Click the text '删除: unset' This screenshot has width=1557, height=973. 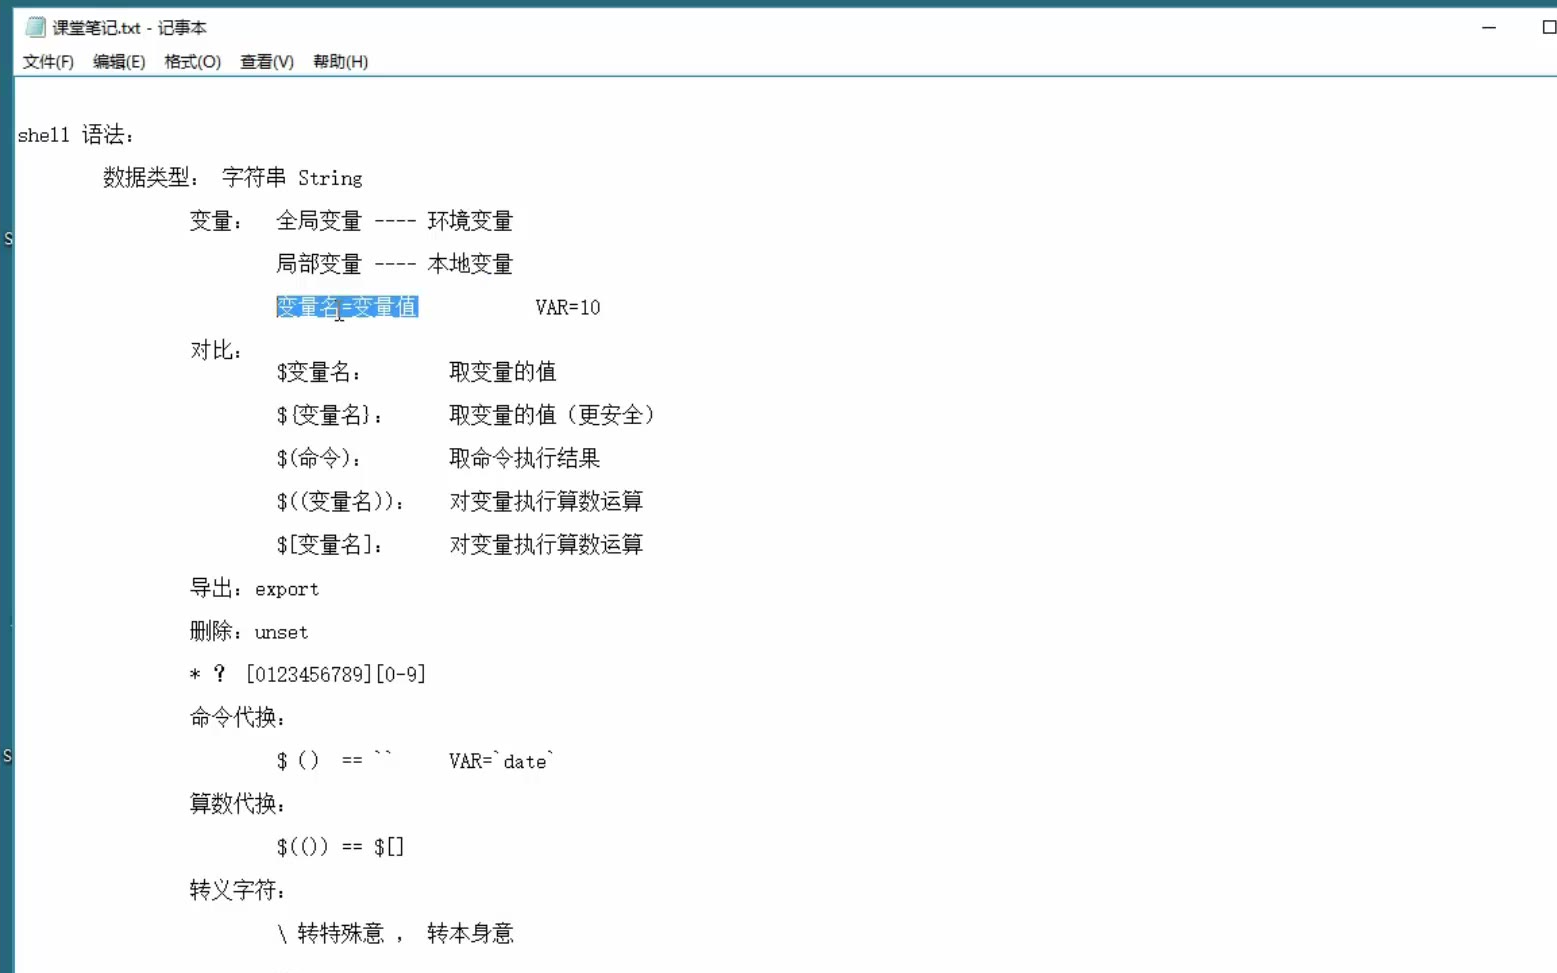pos(249,632)
